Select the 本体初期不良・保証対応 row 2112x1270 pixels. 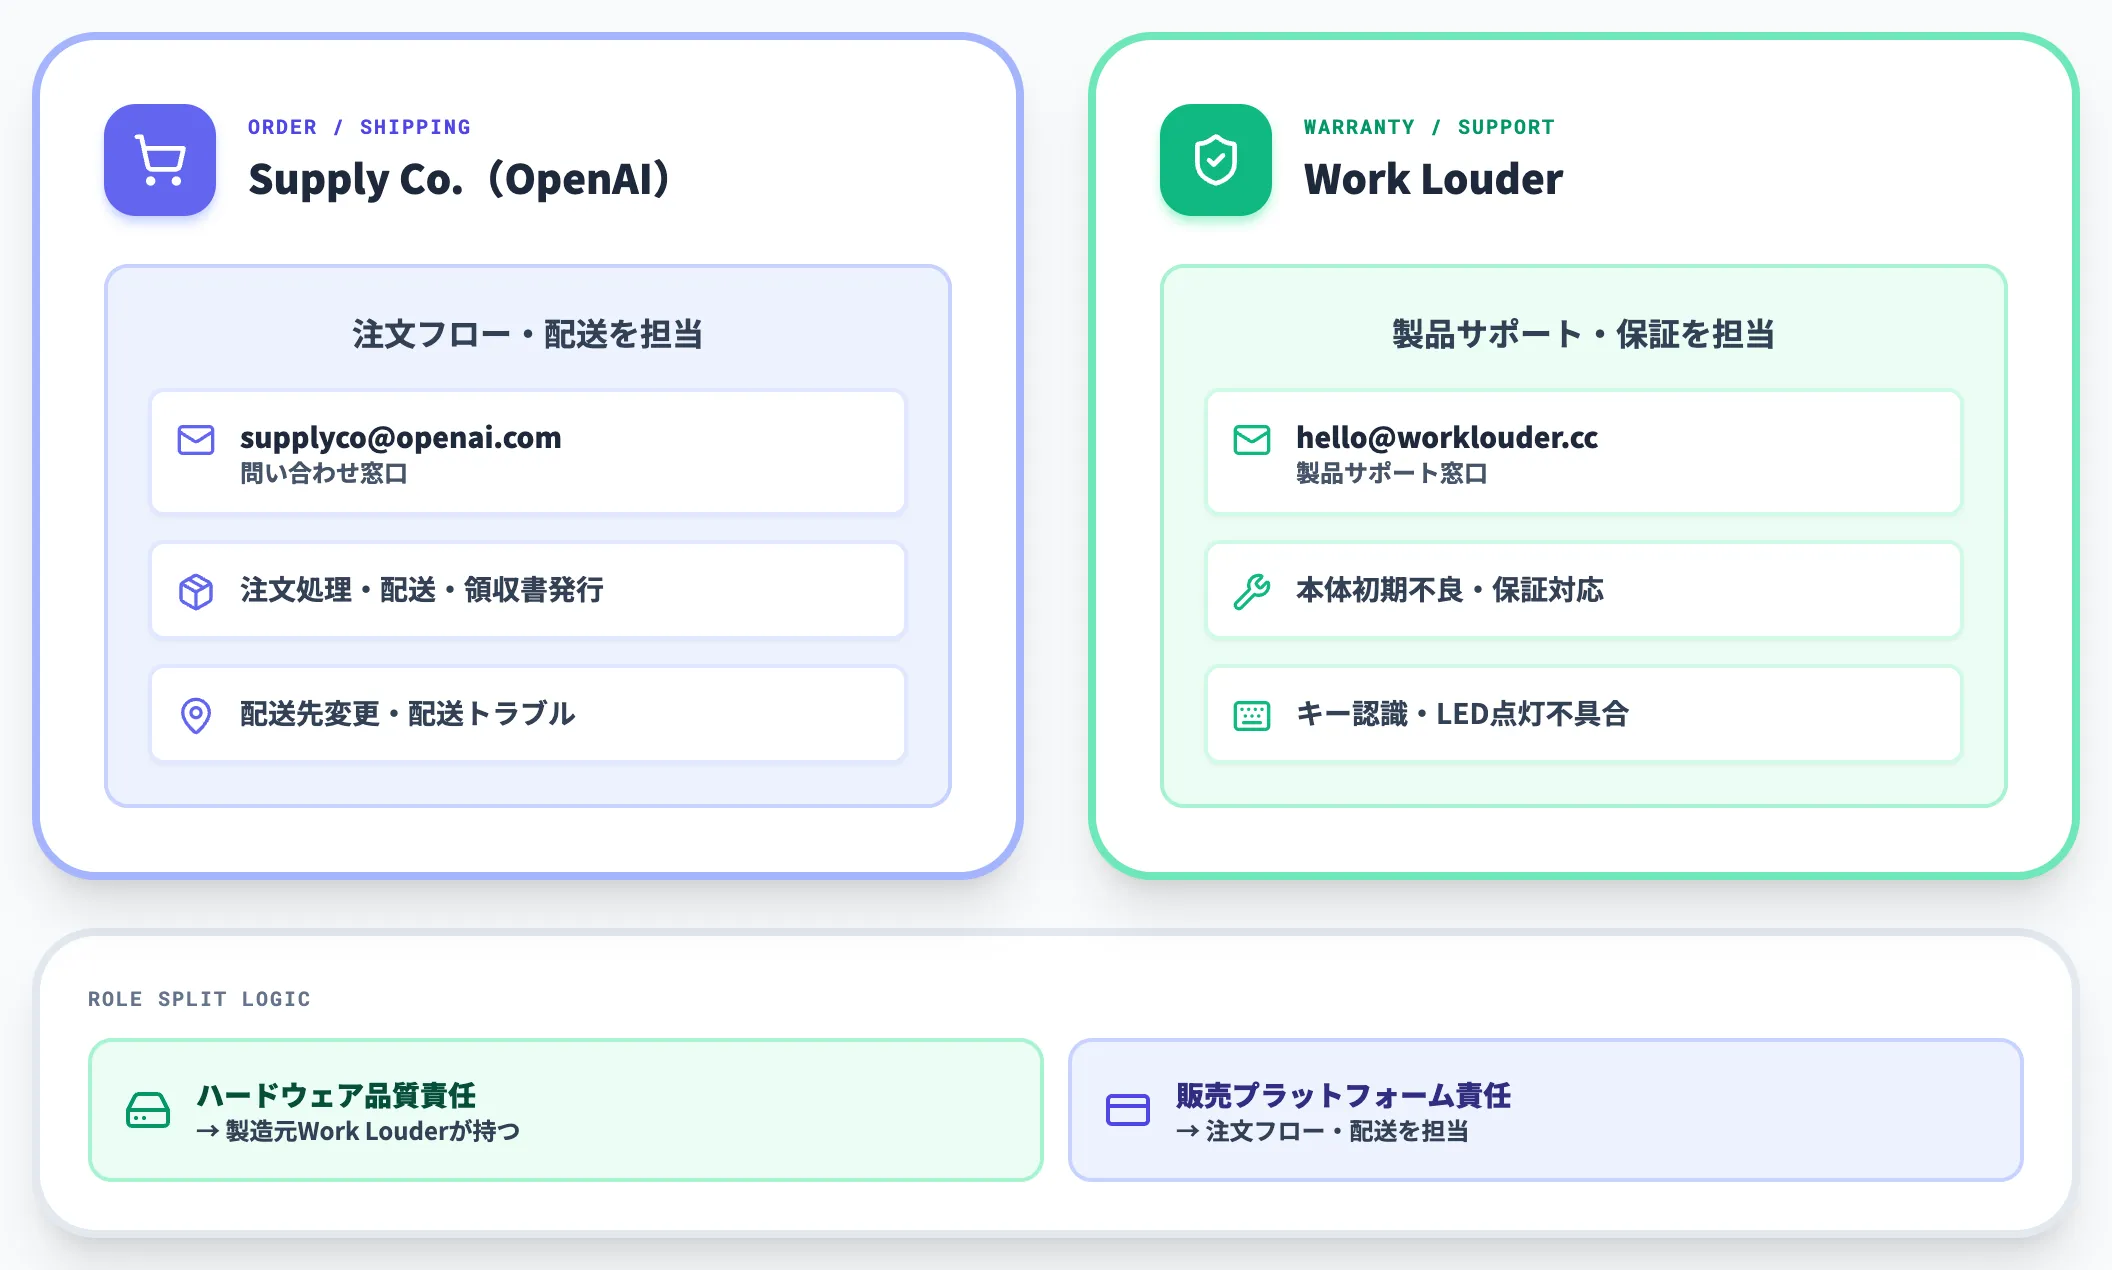1584,590
